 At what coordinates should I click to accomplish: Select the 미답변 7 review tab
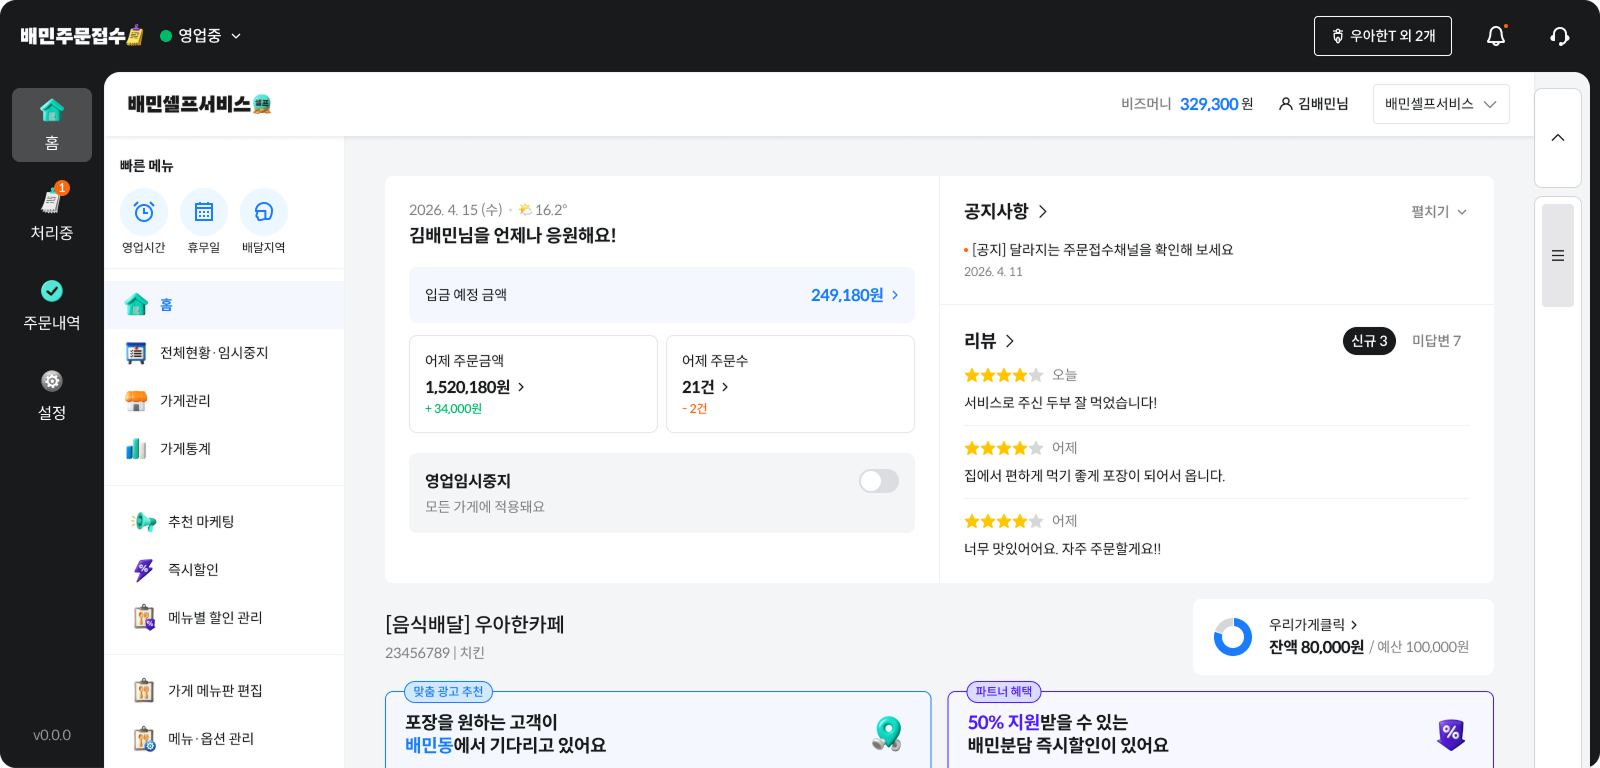pyautogui.click(x=1436, y=341)
